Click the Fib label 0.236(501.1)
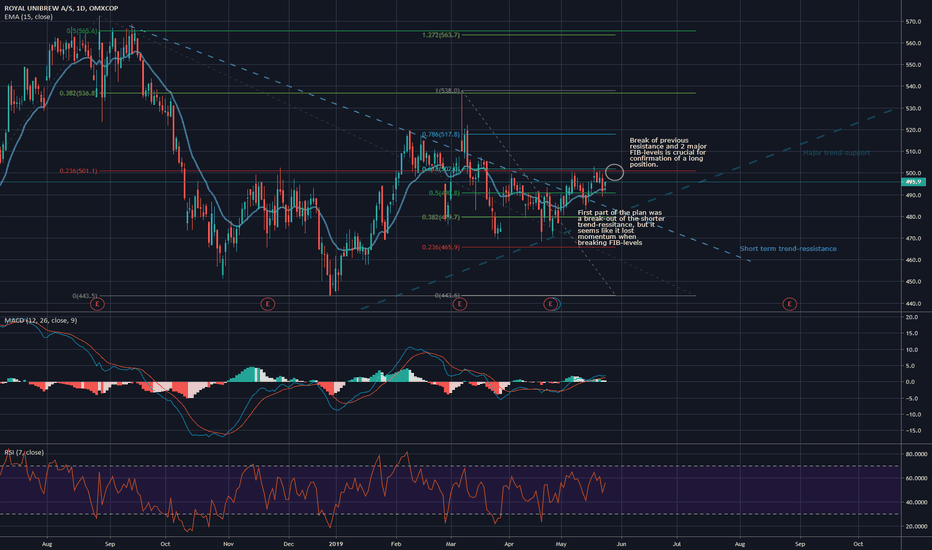Screen dimensions: 932x550 pyautogui.click(x=78, y=171)
